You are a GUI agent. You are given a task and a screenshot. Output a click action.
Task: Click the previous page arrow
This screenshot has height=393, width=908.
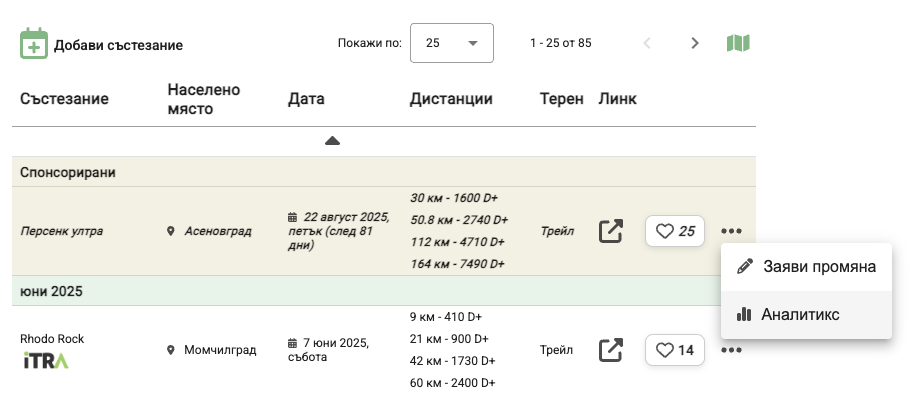pos(647,43)
